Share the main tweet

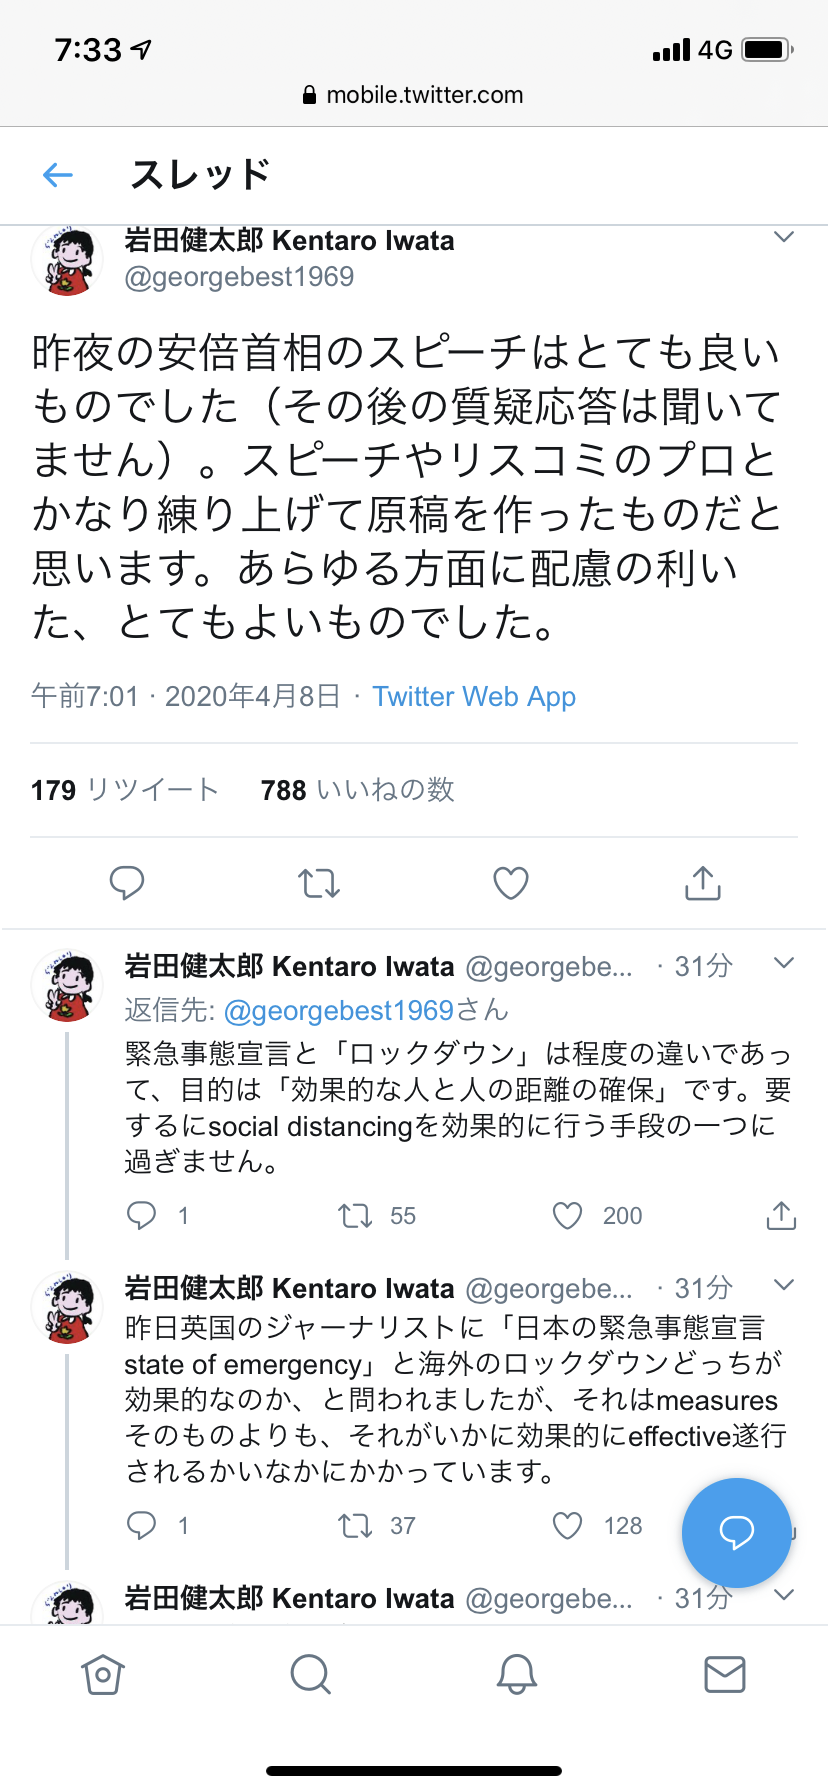coord(703,883)
